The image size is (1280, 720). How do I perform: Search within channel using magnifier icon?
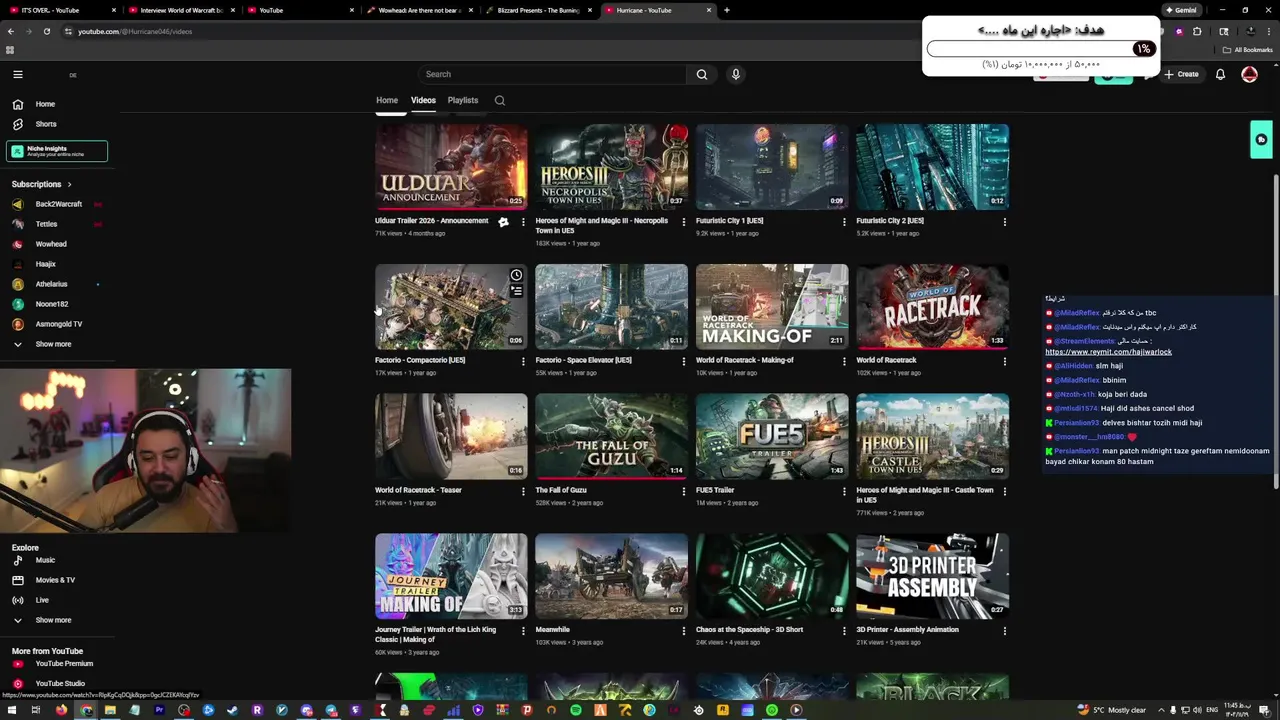[x=500, y=100]
